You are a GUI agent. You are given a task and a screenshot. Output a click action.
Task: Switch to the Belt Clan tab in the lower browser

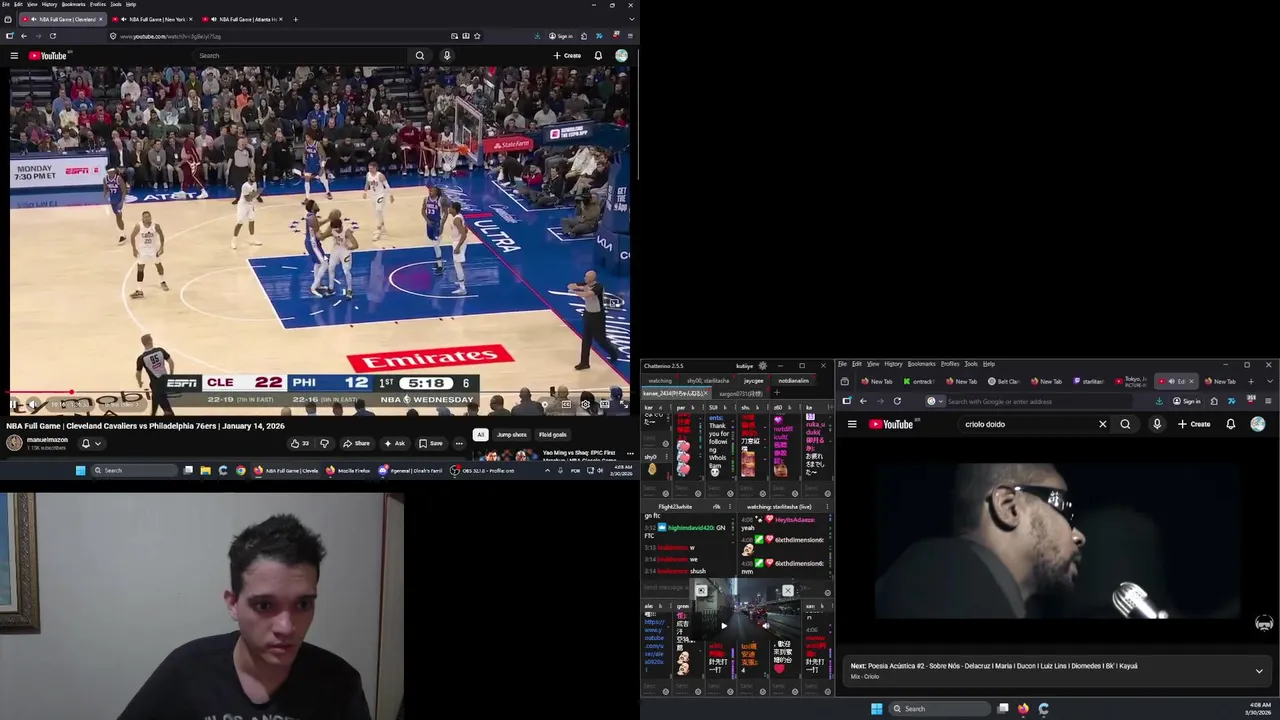(x=1004, y=381)
